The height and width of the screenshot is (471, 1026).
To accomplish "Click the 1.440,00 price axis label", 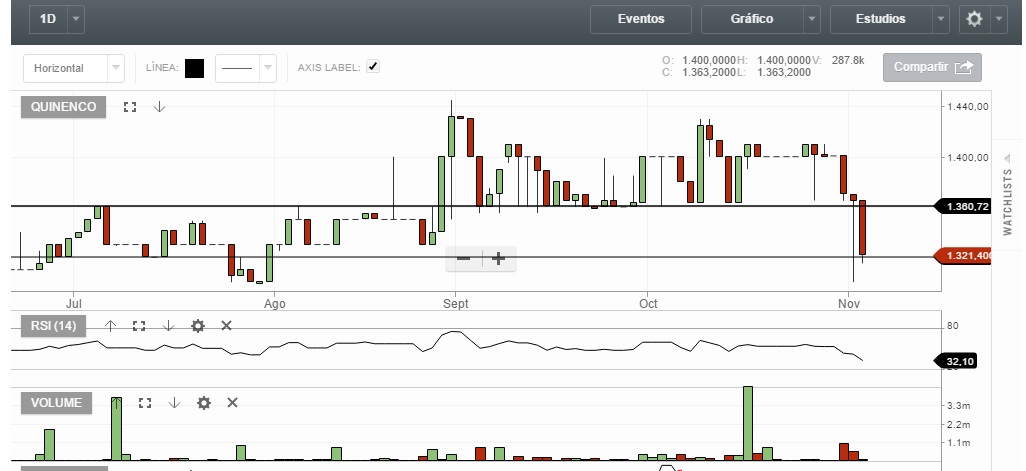I will (967, 107).
